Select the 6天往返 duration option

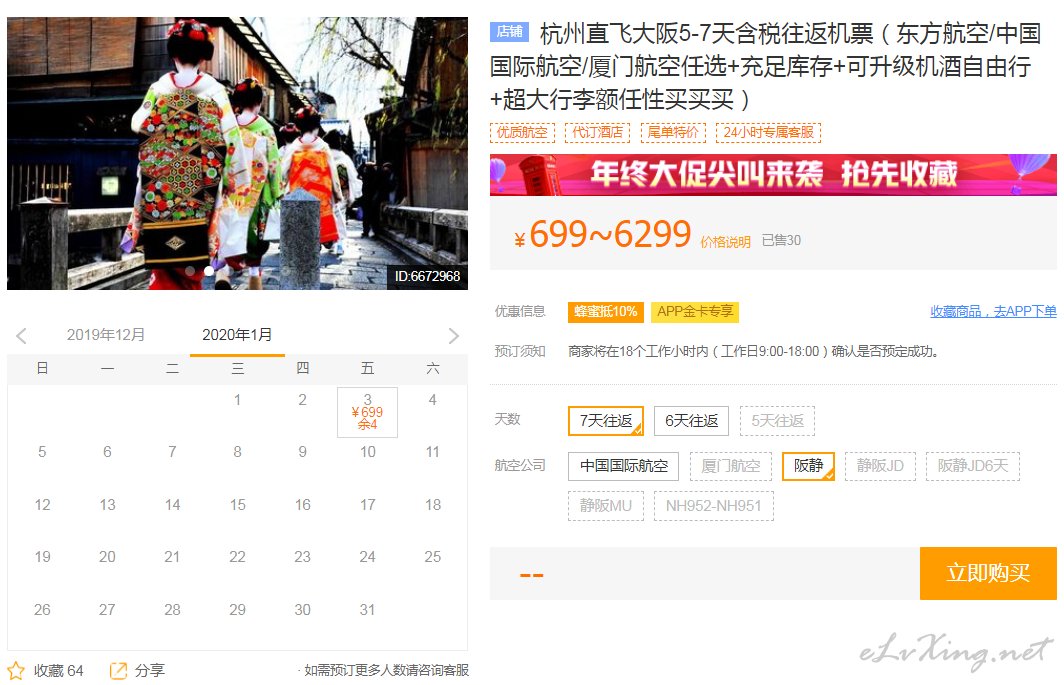691,421
